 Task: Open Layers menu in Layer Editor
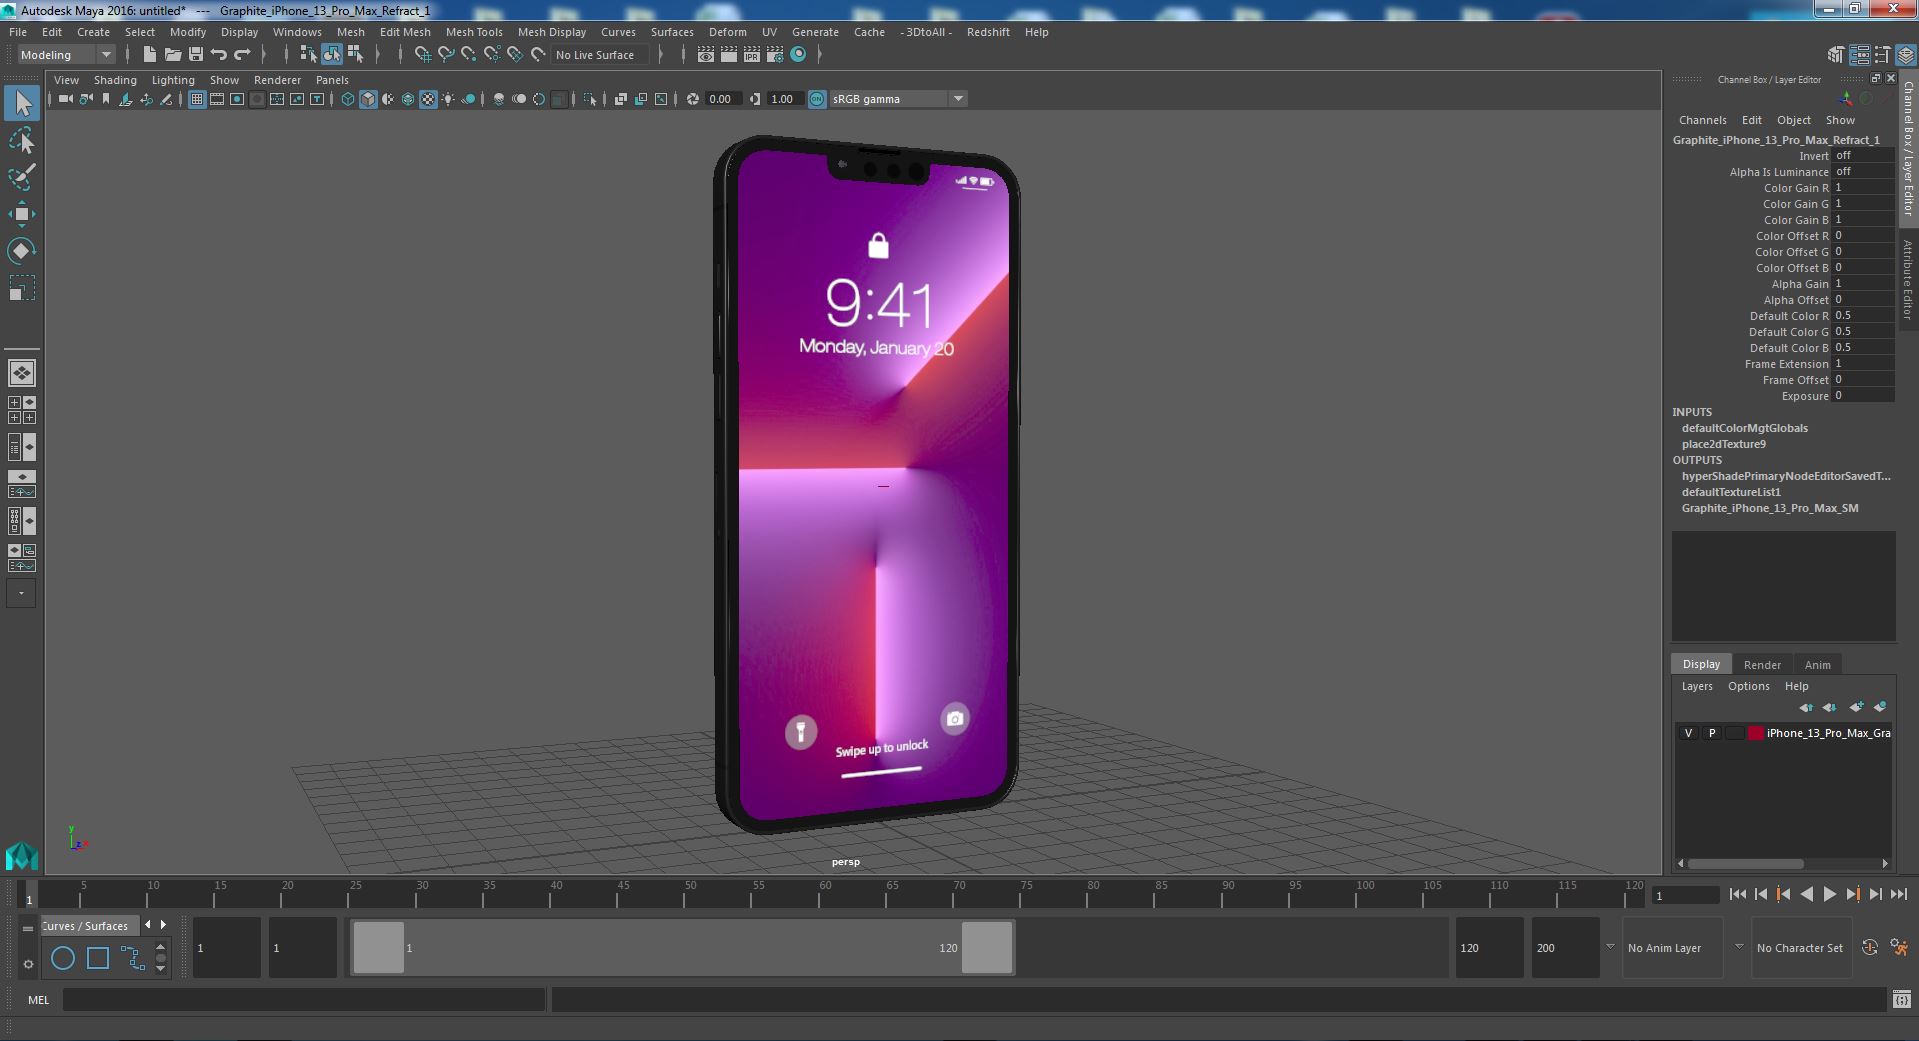(1697, 686)
